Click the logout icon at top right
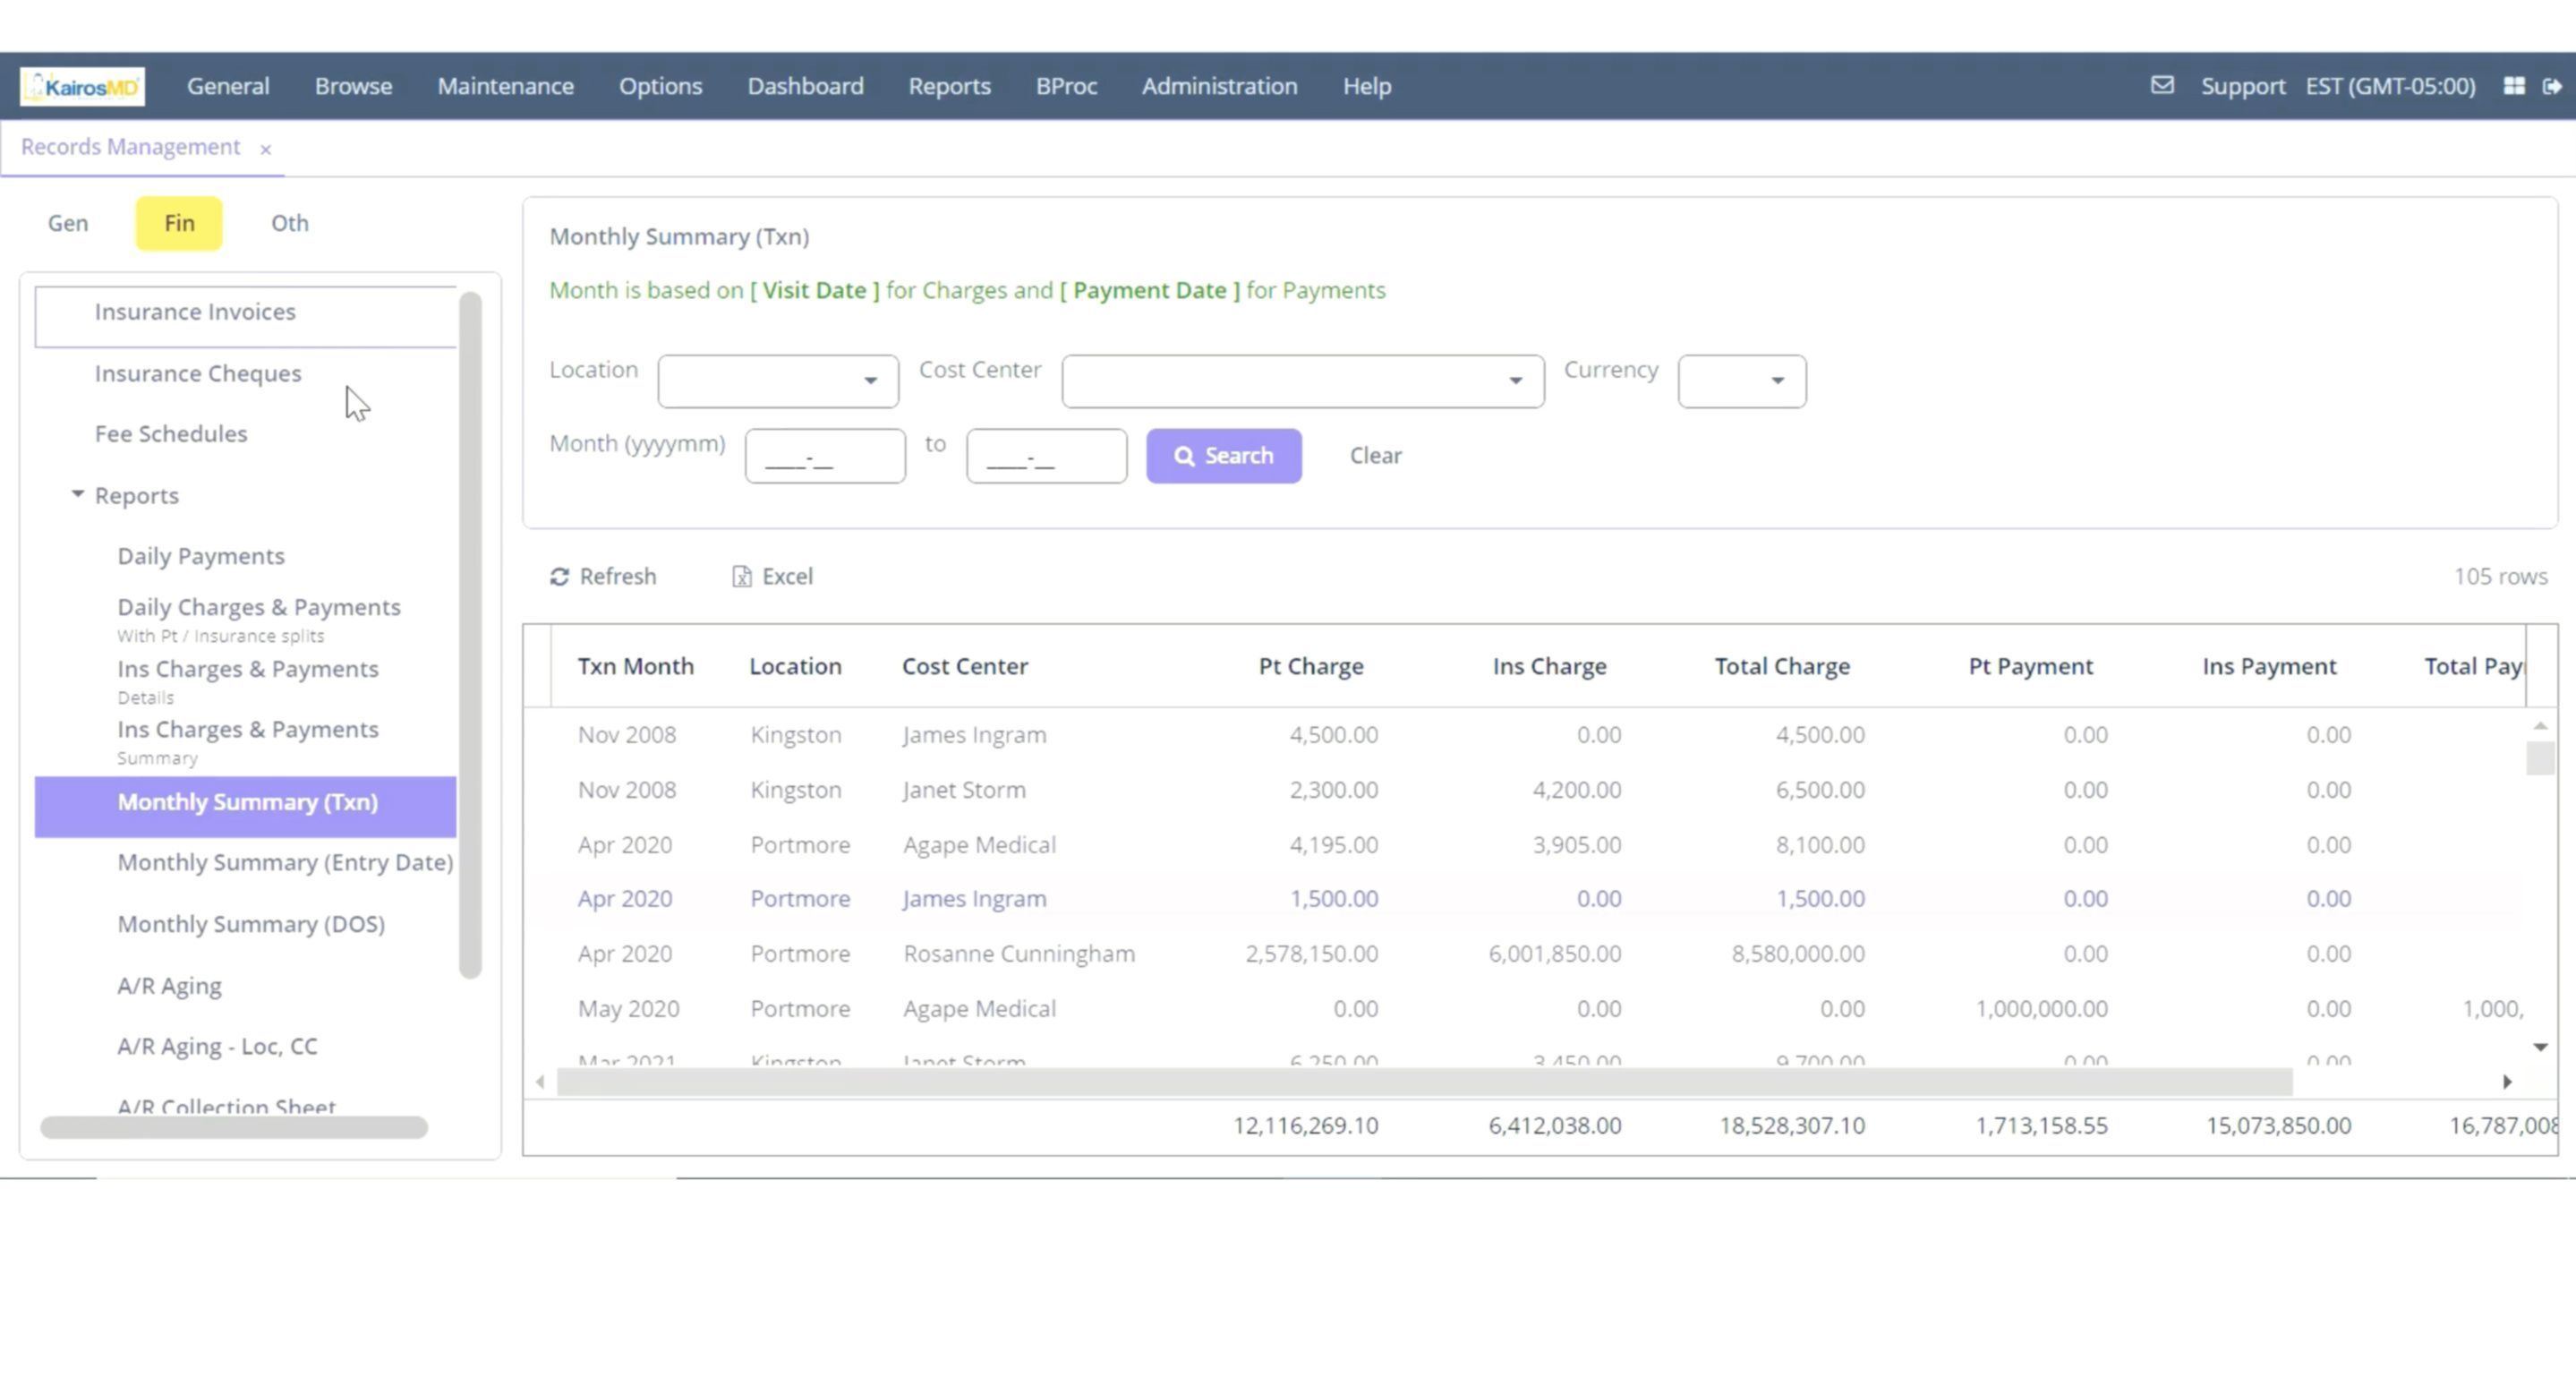 pos(2552,87)
